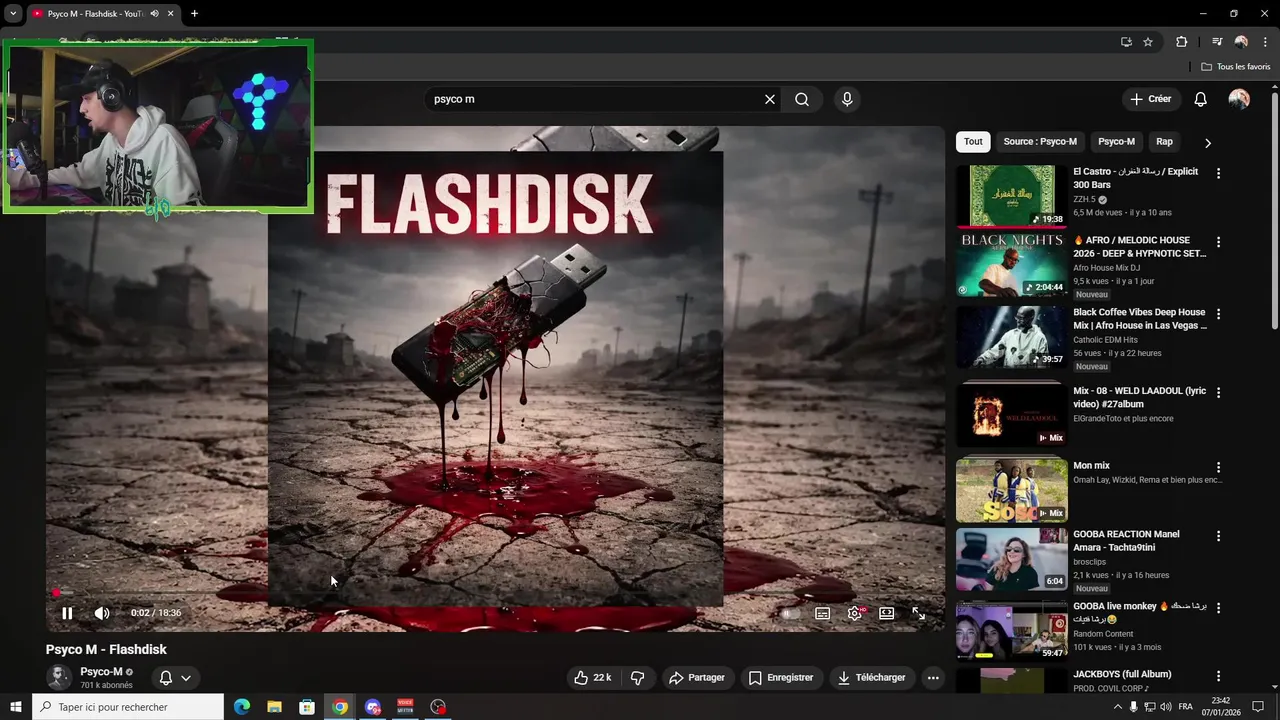Click channel name 'Afro House Mix DJ'

[1107, 268]
